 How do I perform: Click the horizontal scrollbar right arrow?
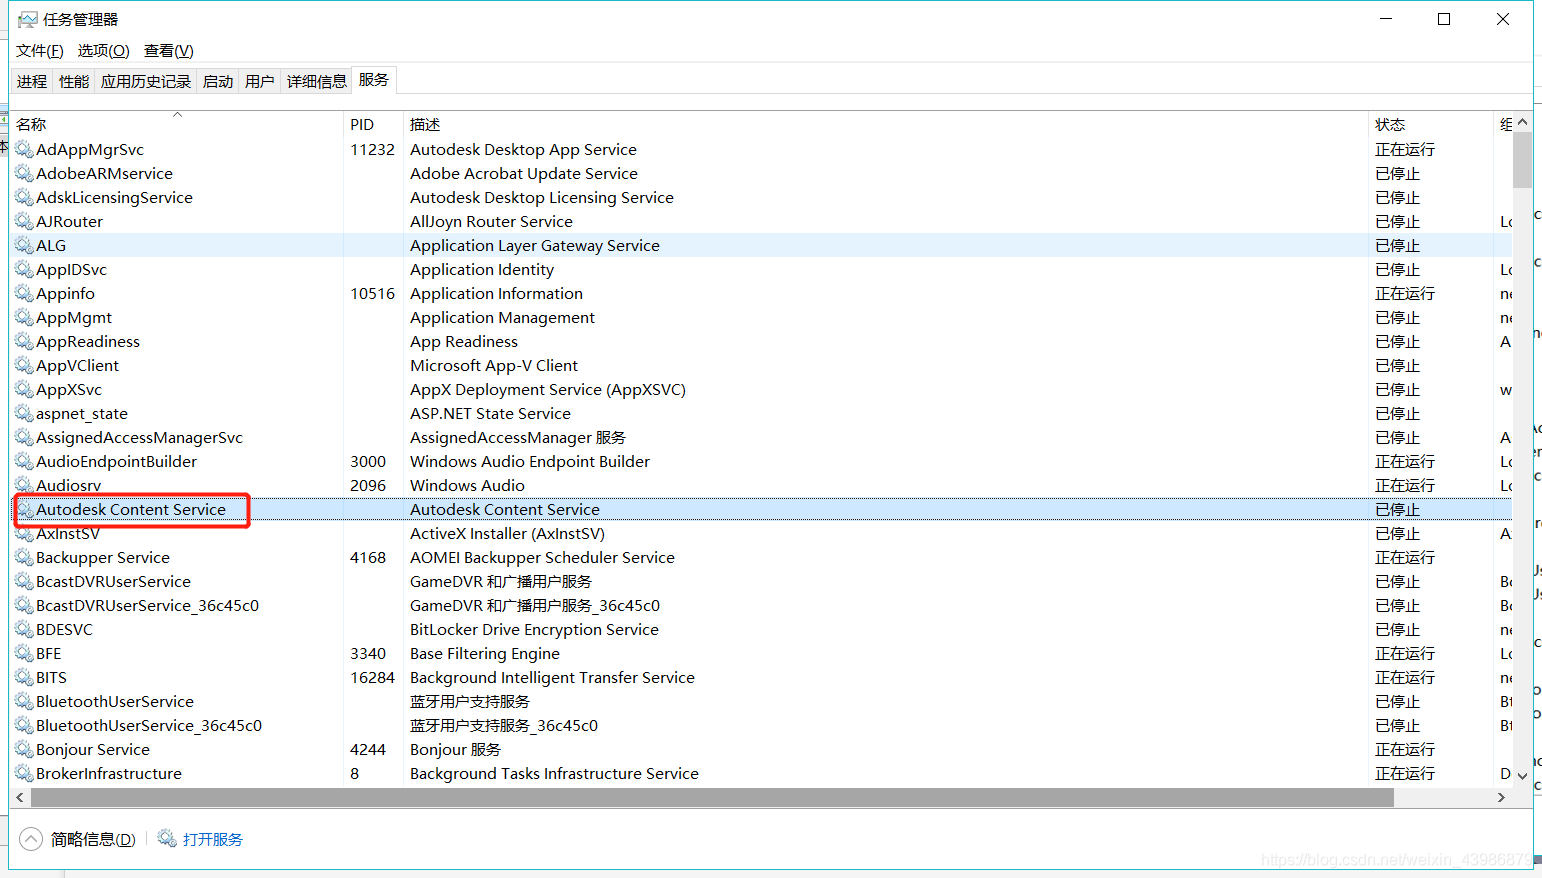coord(1501,797)
